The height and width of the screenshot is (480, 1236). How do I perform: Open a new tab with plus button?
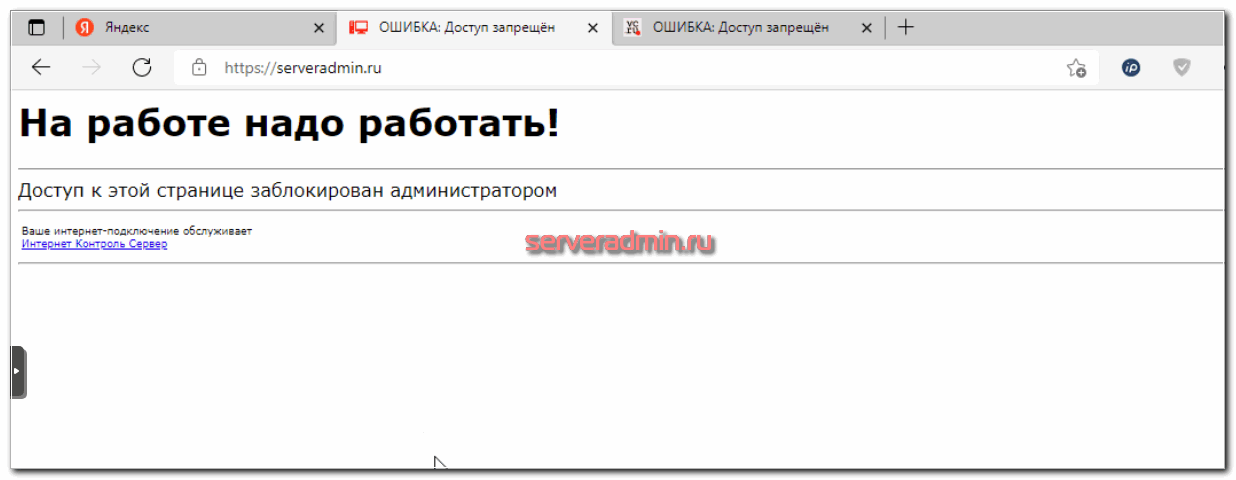coord(906,28)
